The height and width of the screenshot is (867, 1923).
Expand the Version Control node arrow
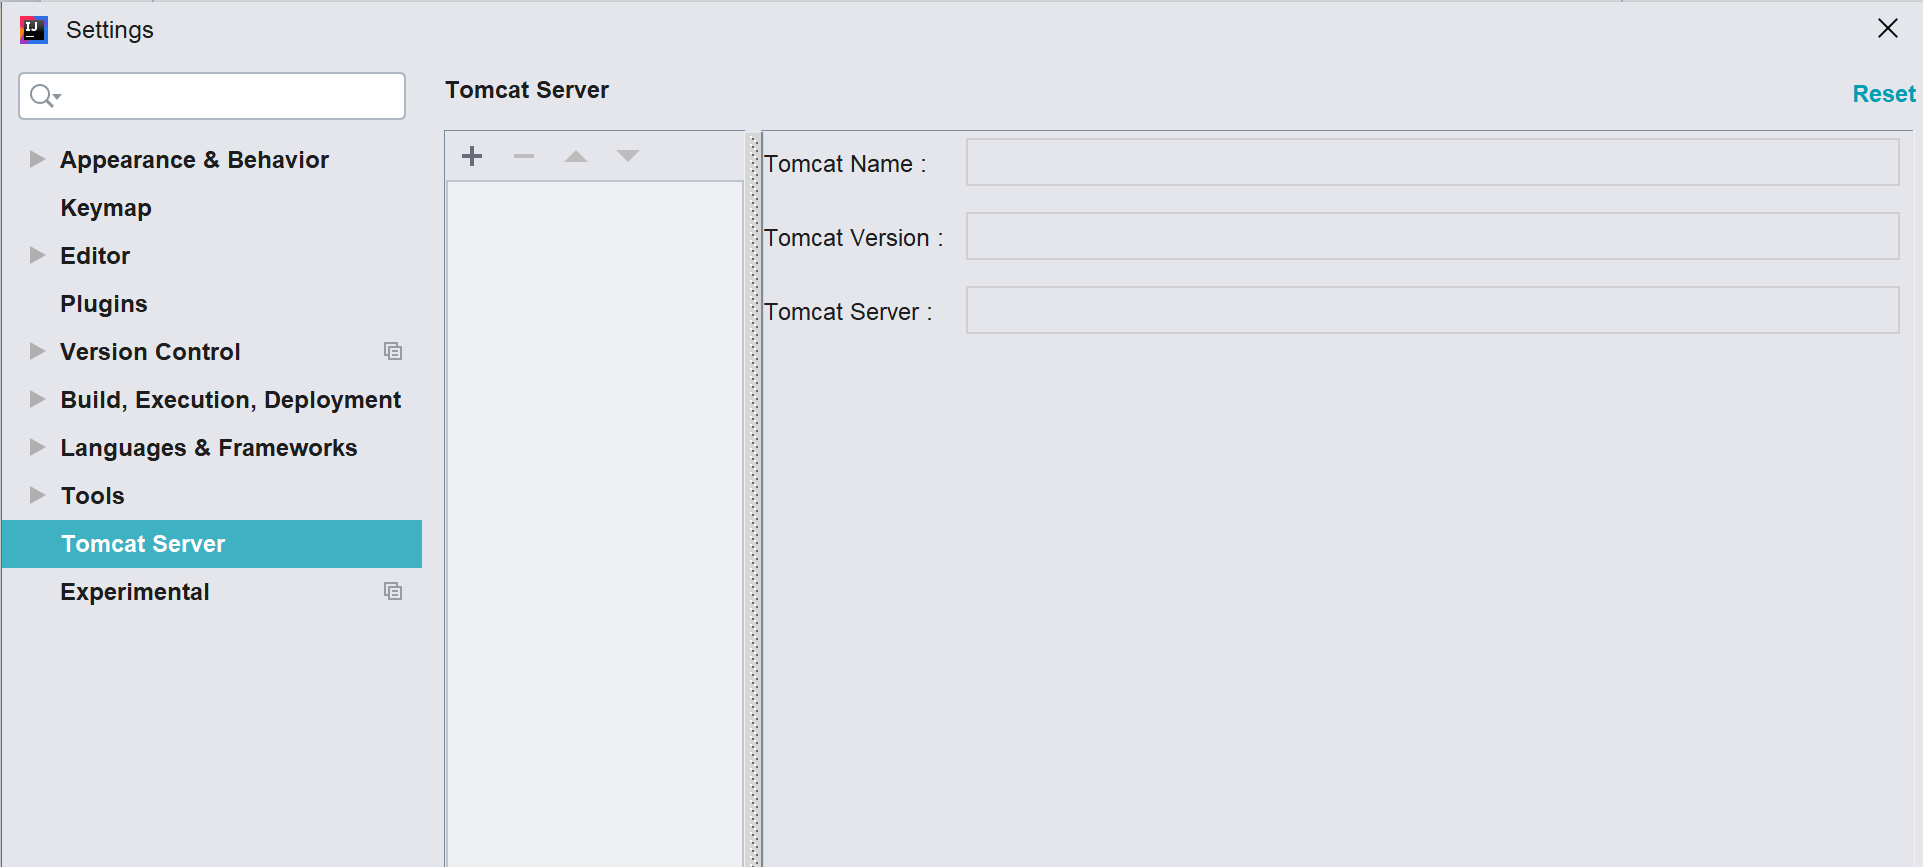point(37,351)
